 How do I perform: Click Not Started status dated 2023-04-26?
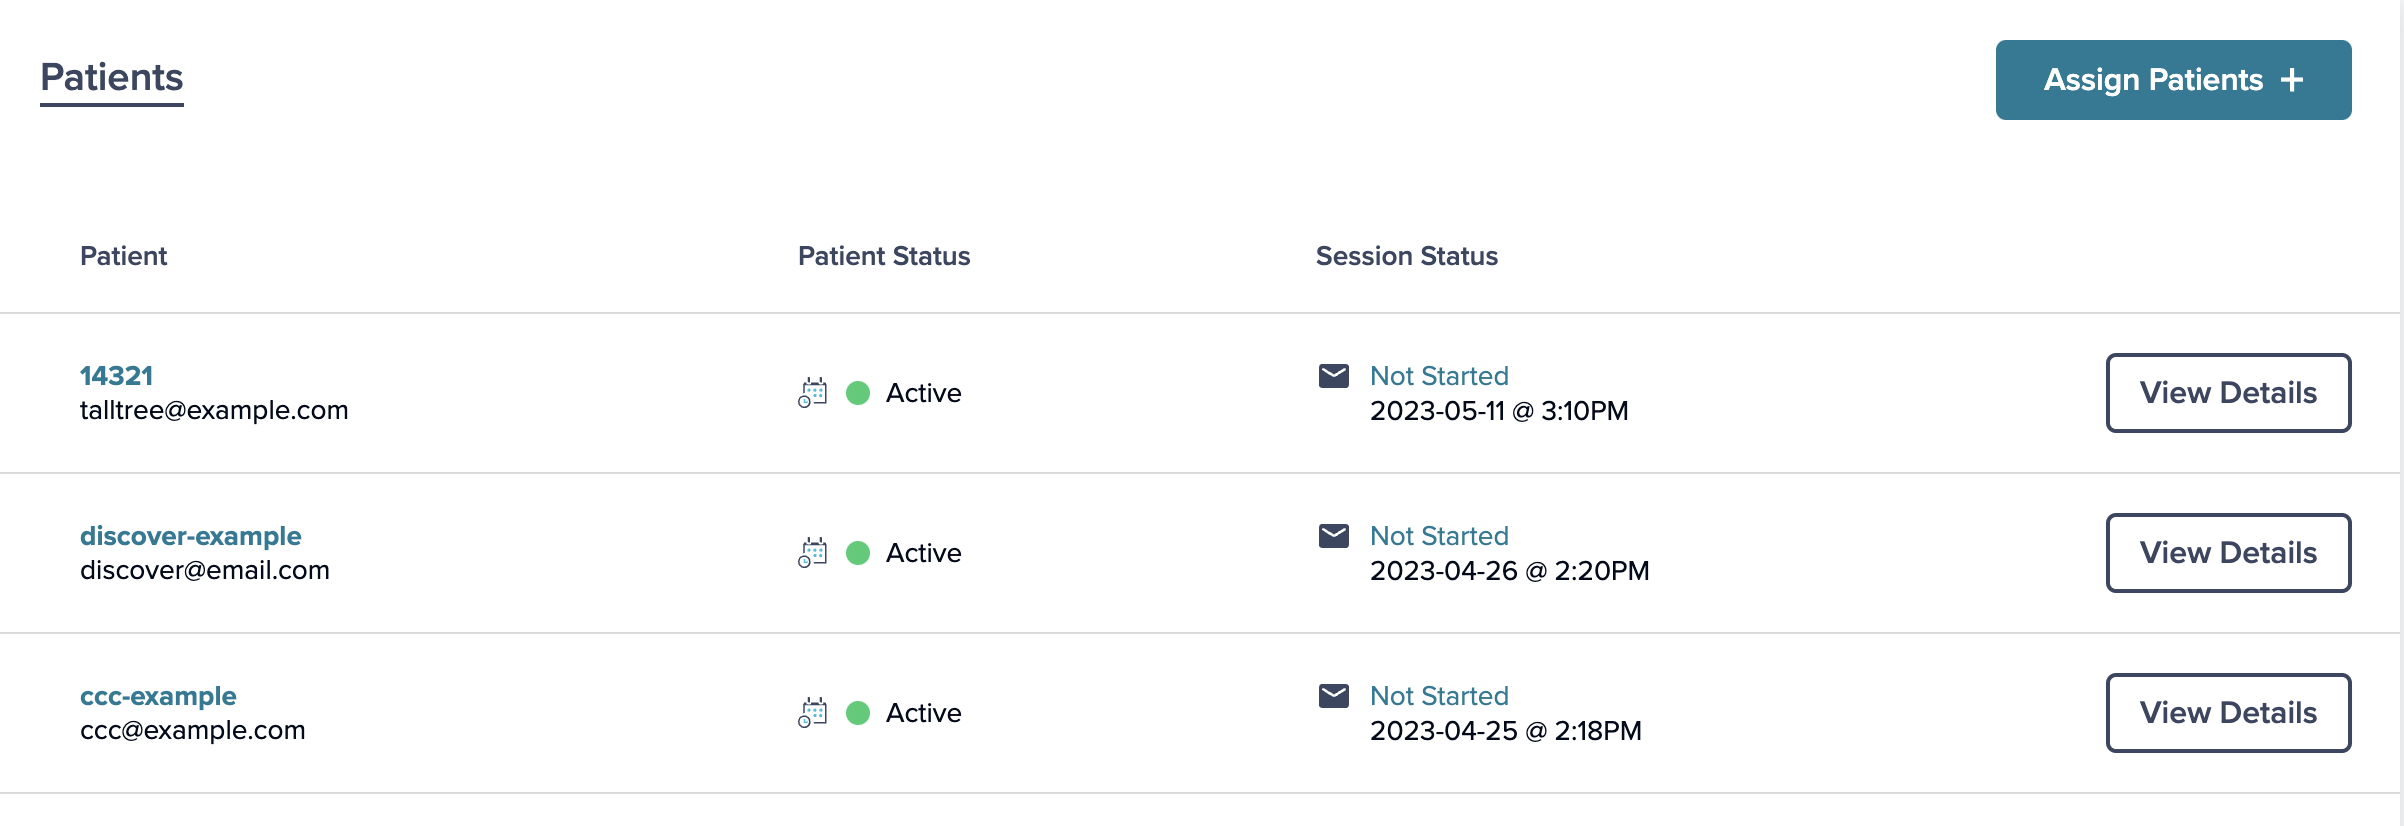[x=1439, y=536]
